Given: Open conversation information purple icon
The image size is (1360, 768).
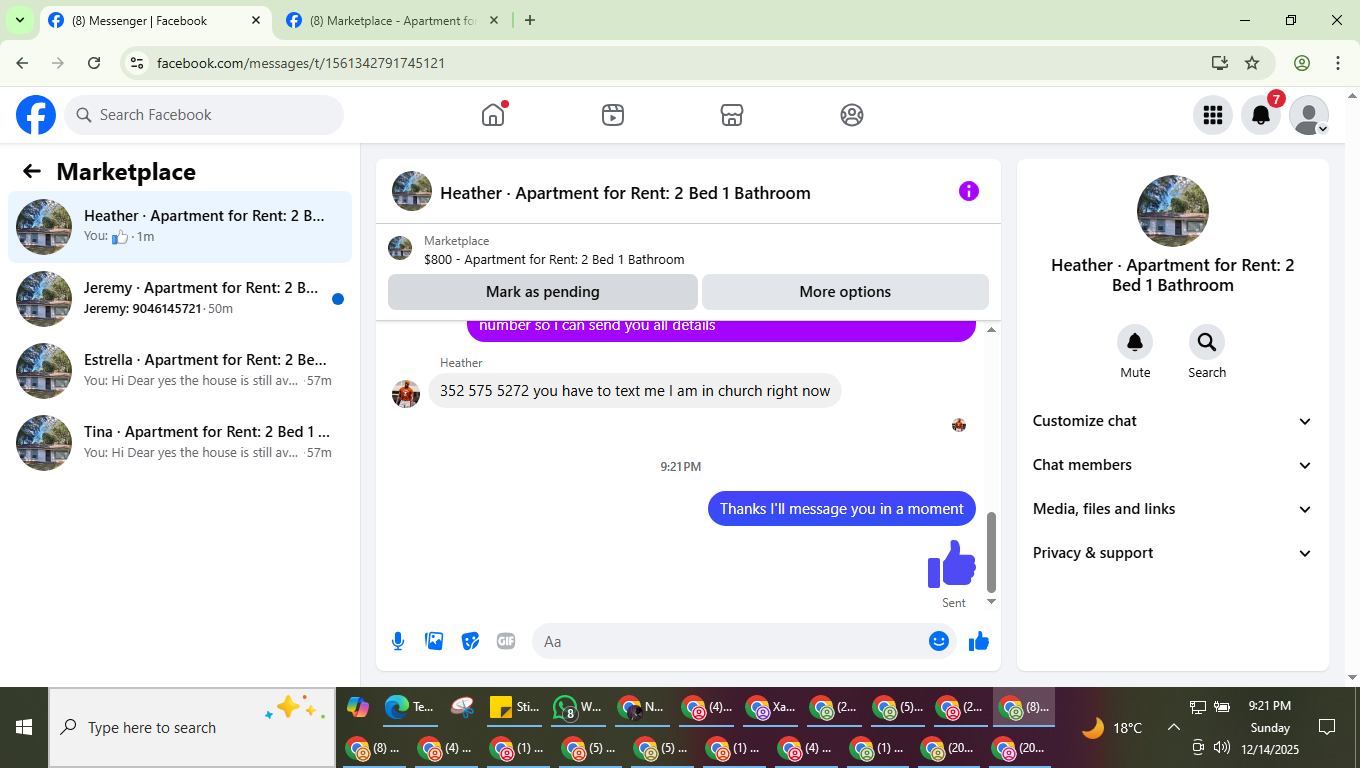Looking at the screenshot, I should click(969, 191).
